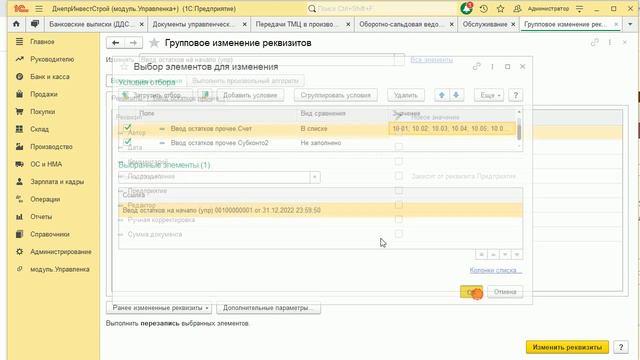Click Добавить условие button
This screenshot has width=640, height=360.
250,95
